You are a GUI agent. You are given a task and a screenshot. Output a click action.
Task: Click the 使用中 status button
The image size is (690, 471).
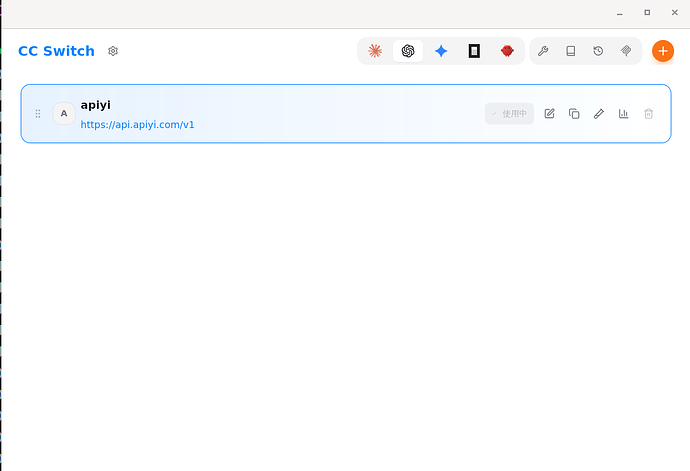(509, 114)
